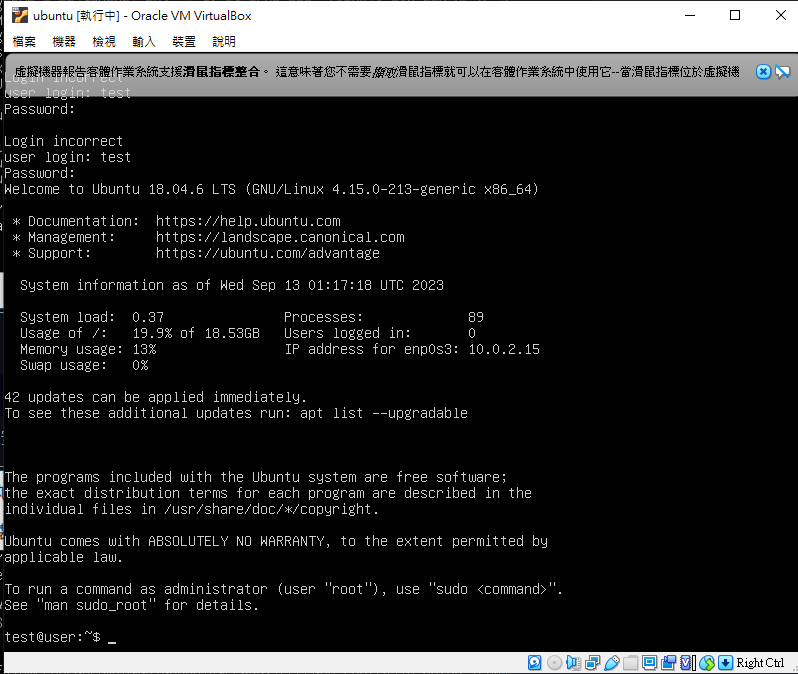Image resolution: width=798 pixels, height=674 pixels.
Task: Click the 'Memory usage: 13%' entry
Action: (x=88, y=349)
